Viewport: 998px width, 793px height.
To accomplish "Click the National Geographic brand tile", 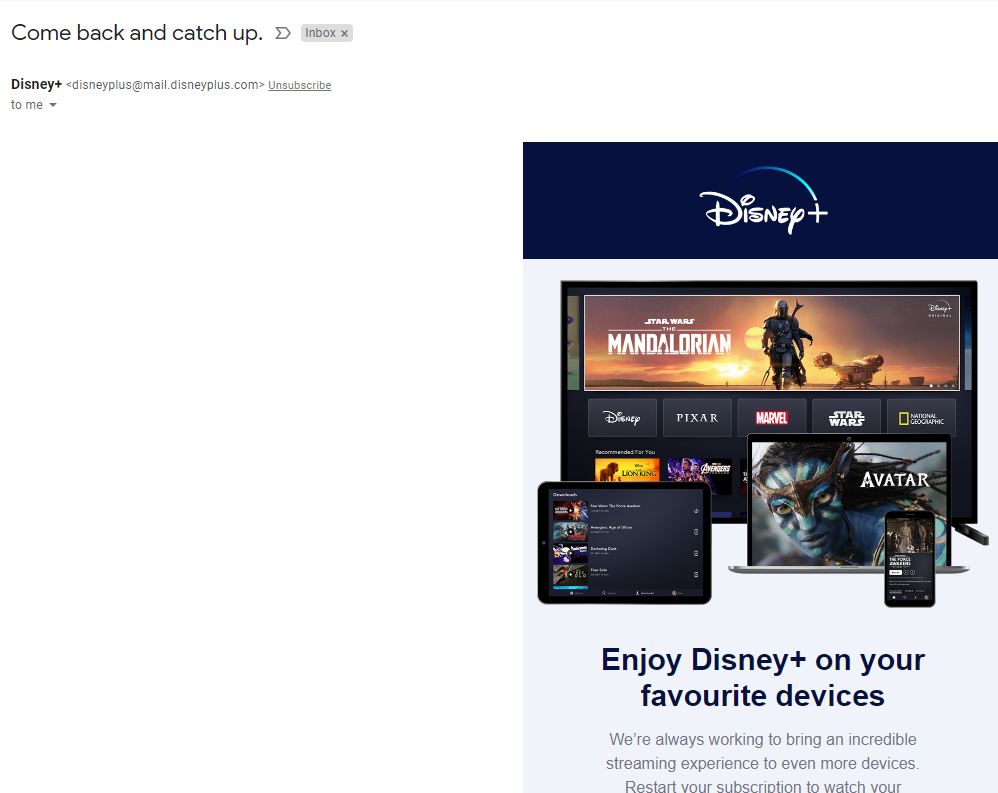I will [921, 418].
